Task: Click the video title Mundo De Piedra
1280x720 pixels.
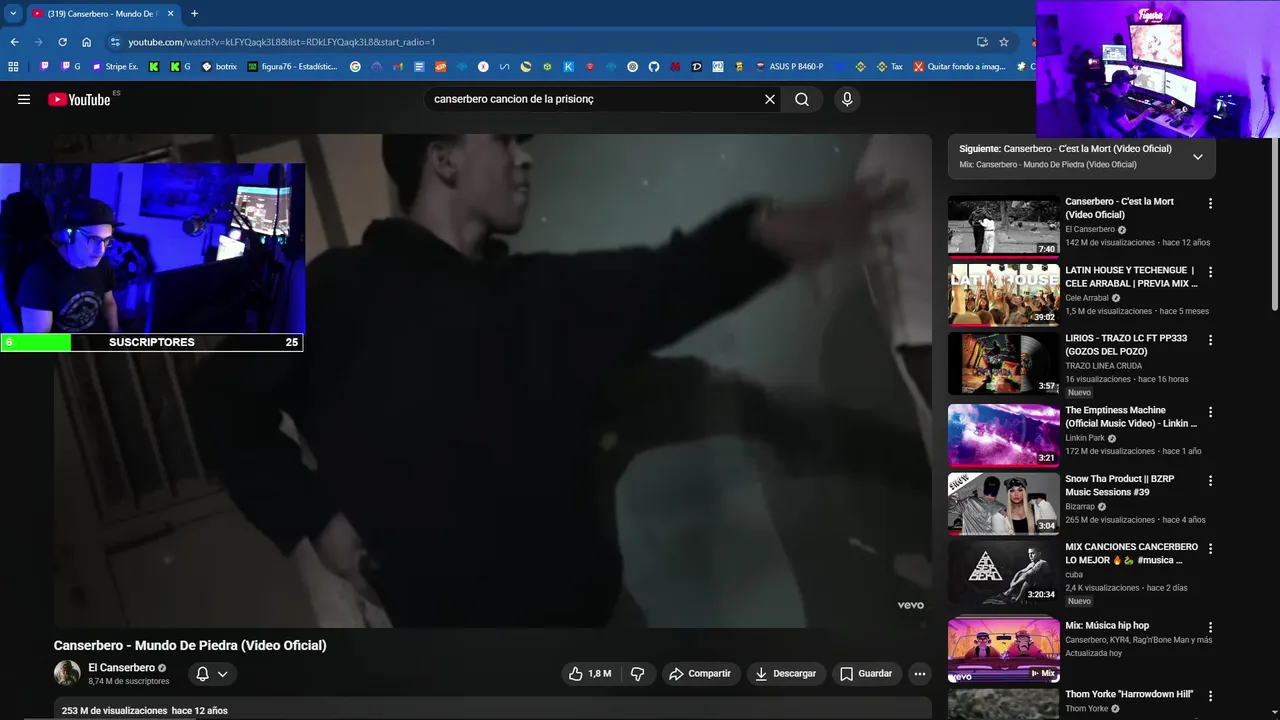Action: (190, 645)
